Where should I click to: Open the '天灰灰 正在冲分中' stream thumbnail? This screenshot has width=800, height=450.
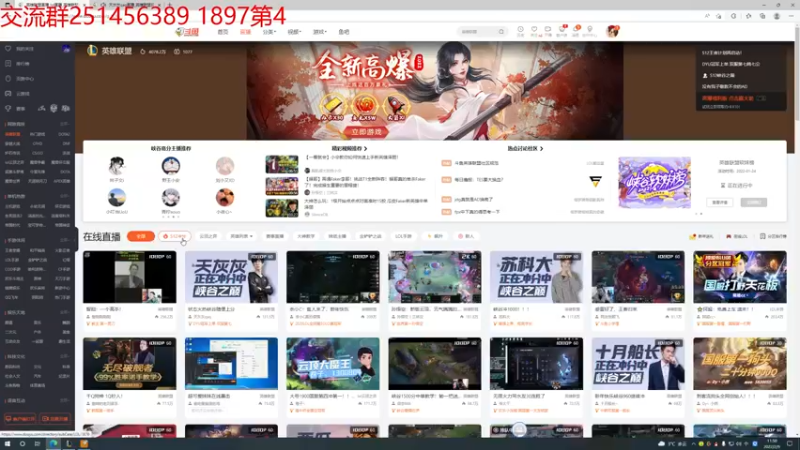232,277
